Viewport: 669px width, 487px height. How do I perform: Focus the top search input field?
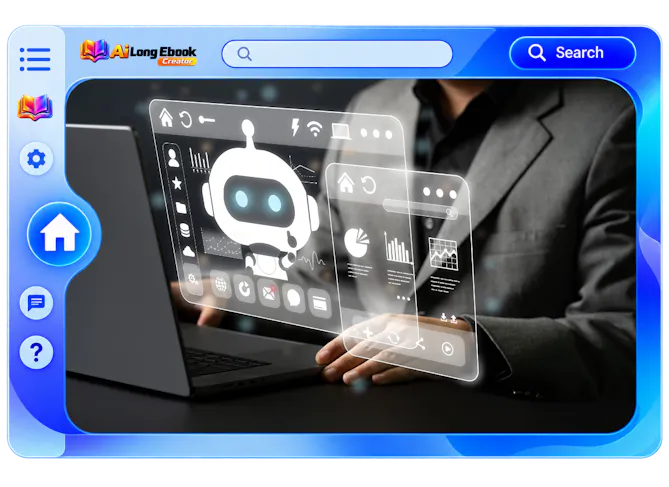pos(337,54)
